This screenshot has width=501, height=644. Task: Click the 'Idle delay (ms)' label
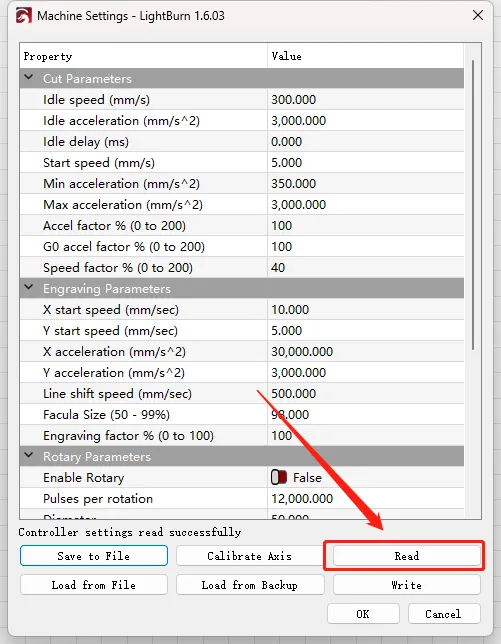point(86,142)
